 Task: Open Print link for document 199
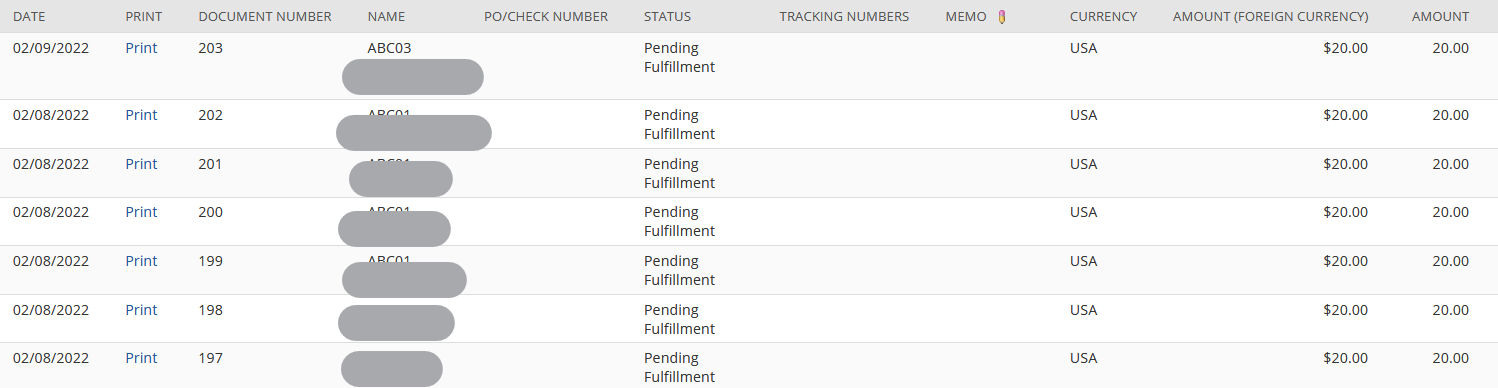(141, 261)
